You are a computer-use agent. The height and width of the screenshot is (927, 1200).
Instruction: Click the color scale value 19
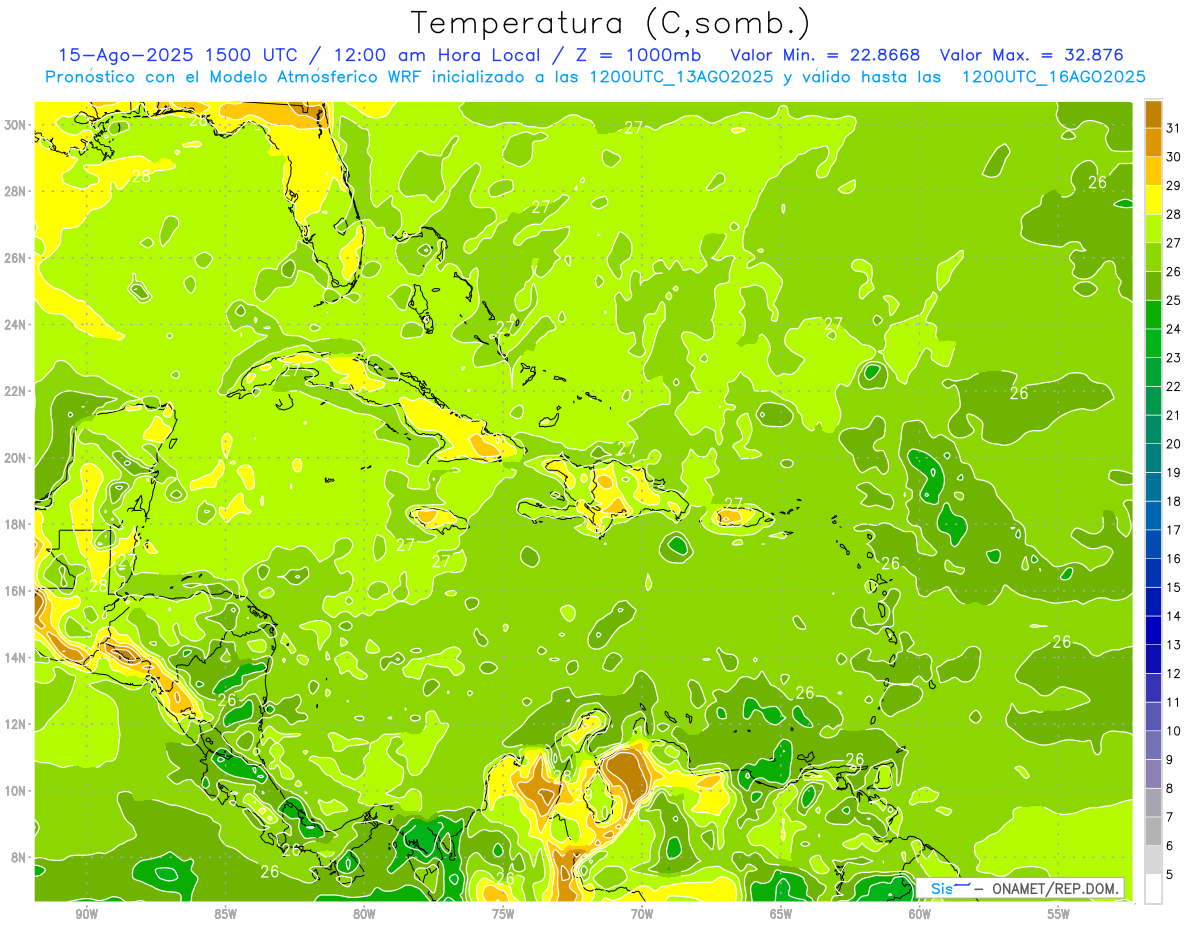click(1174, 473)
